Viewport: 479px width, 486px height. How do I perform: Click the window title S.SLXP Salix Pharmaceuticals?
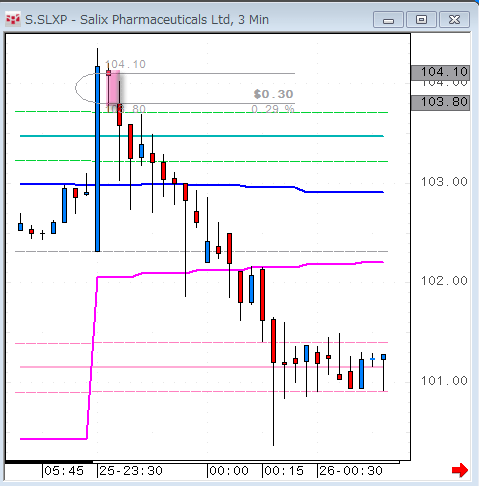coord(147,20)
